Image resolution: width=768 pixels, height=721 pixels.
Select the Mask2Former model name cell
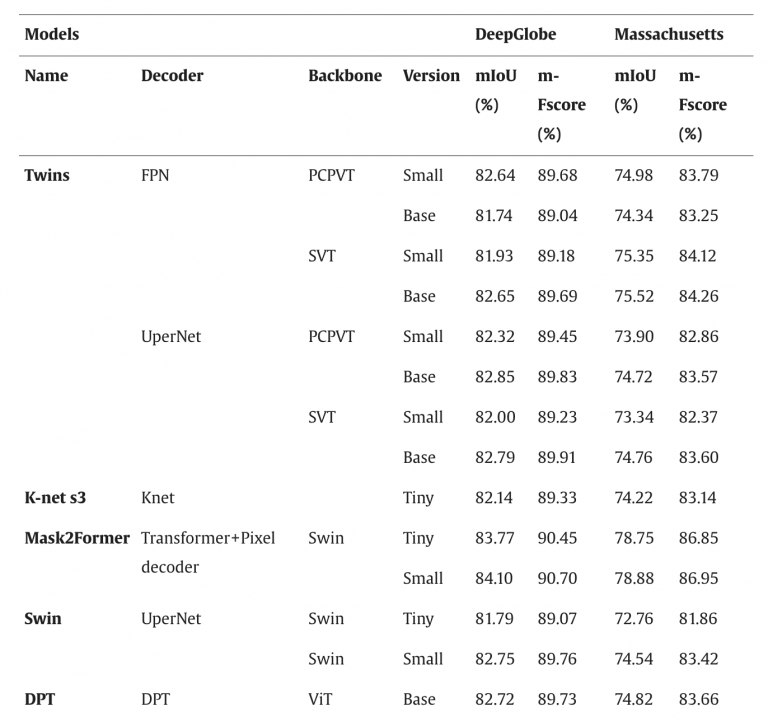pyautogui.click(x=77, y=538)
